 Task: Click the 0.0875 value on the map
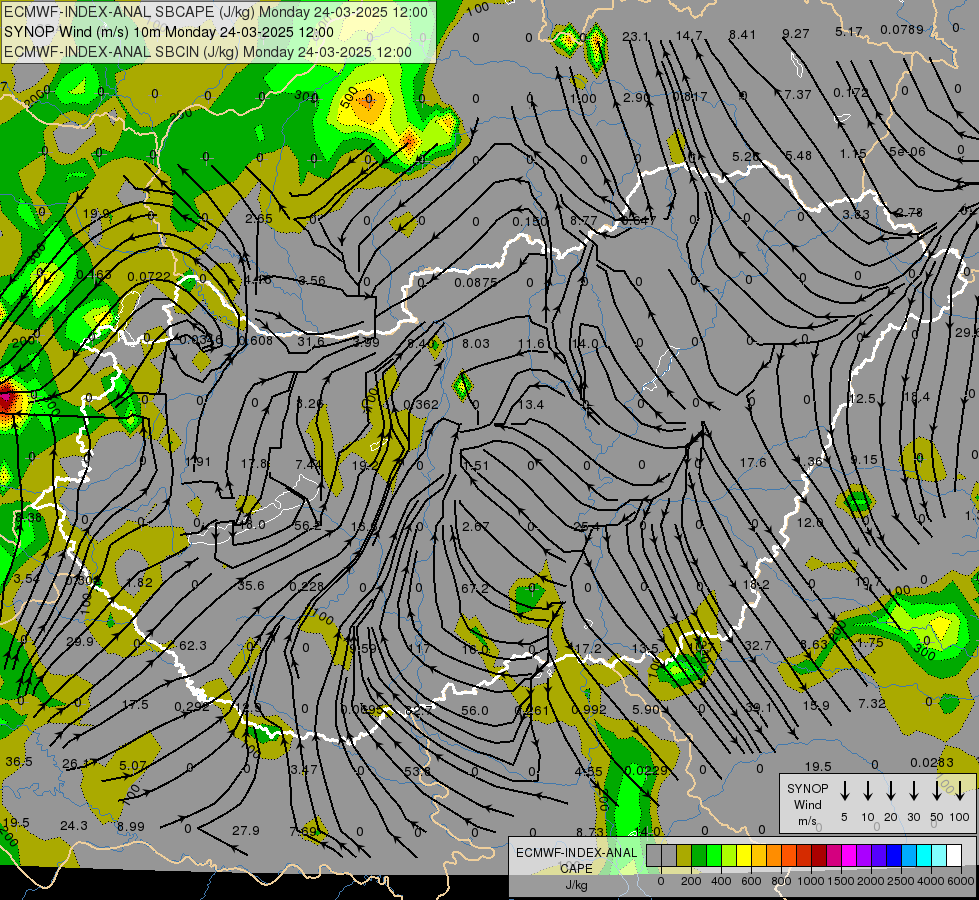[476, 282]
